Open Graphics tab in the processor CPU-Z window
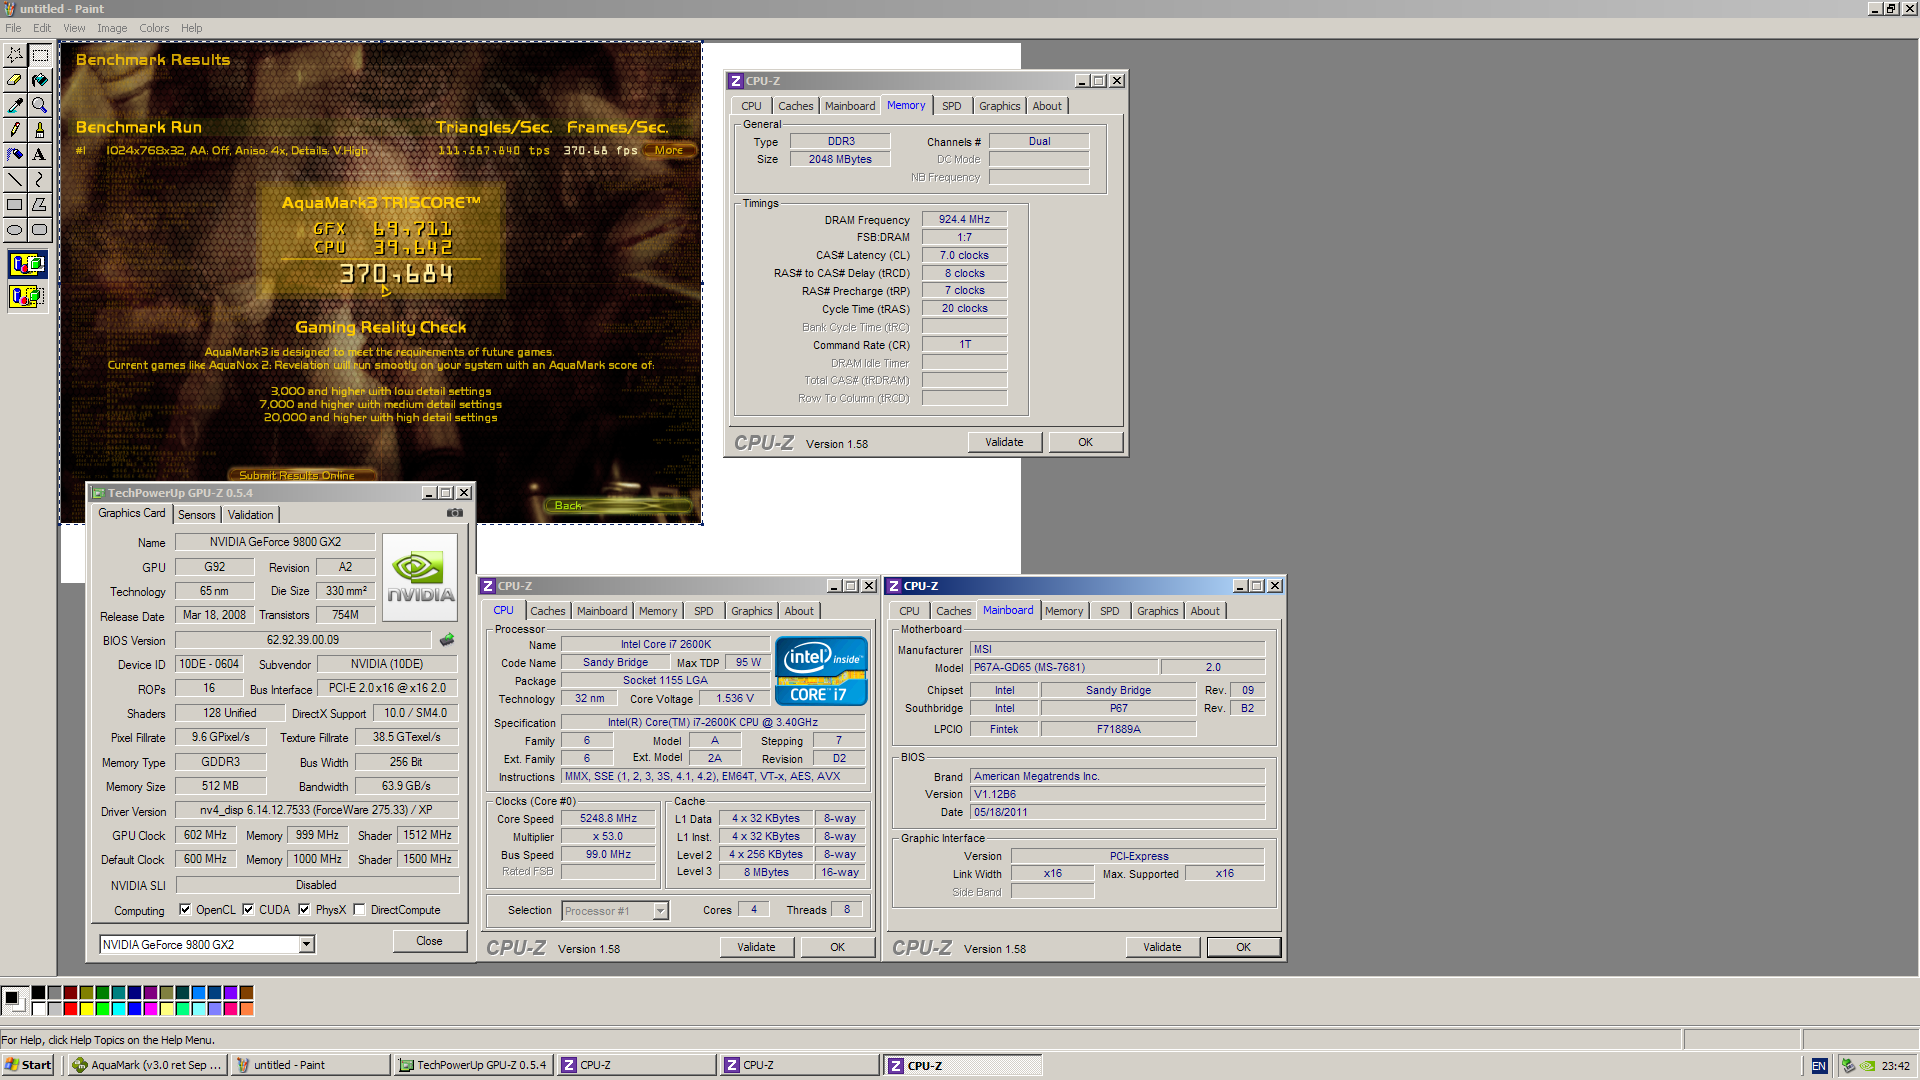Screen dimensions: 1920x1080 [752, 611]
